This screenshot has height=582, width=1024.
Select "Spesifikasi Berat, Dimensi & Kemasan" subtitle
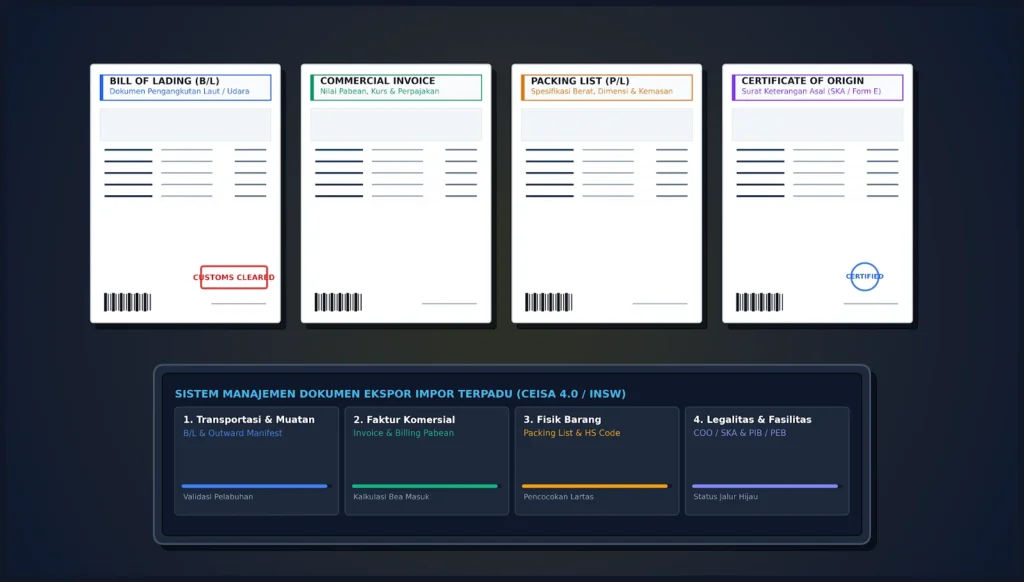[x=601, y=91]
